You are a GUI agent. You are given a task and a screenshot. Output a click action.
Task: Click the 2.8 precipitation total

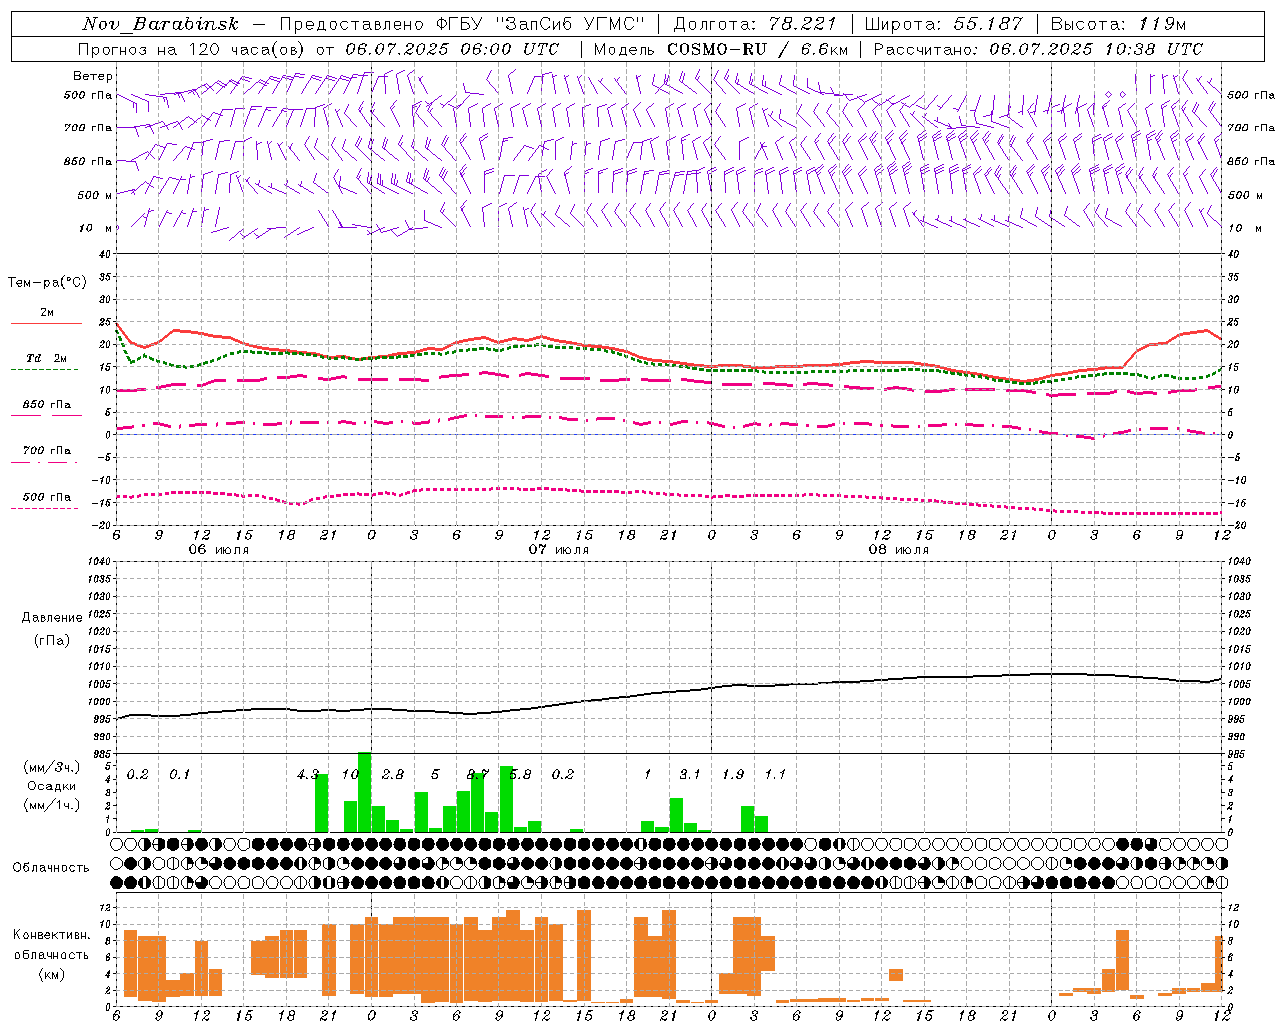point(392,775)
